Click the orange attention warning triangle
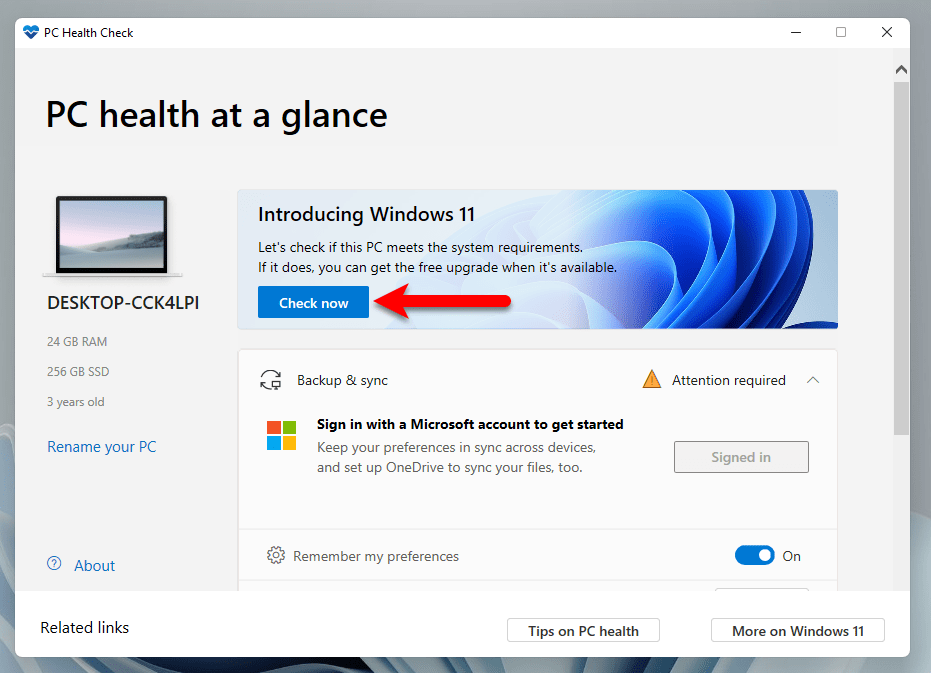This screenshot has height=673, width=931. tap(652, 379)
